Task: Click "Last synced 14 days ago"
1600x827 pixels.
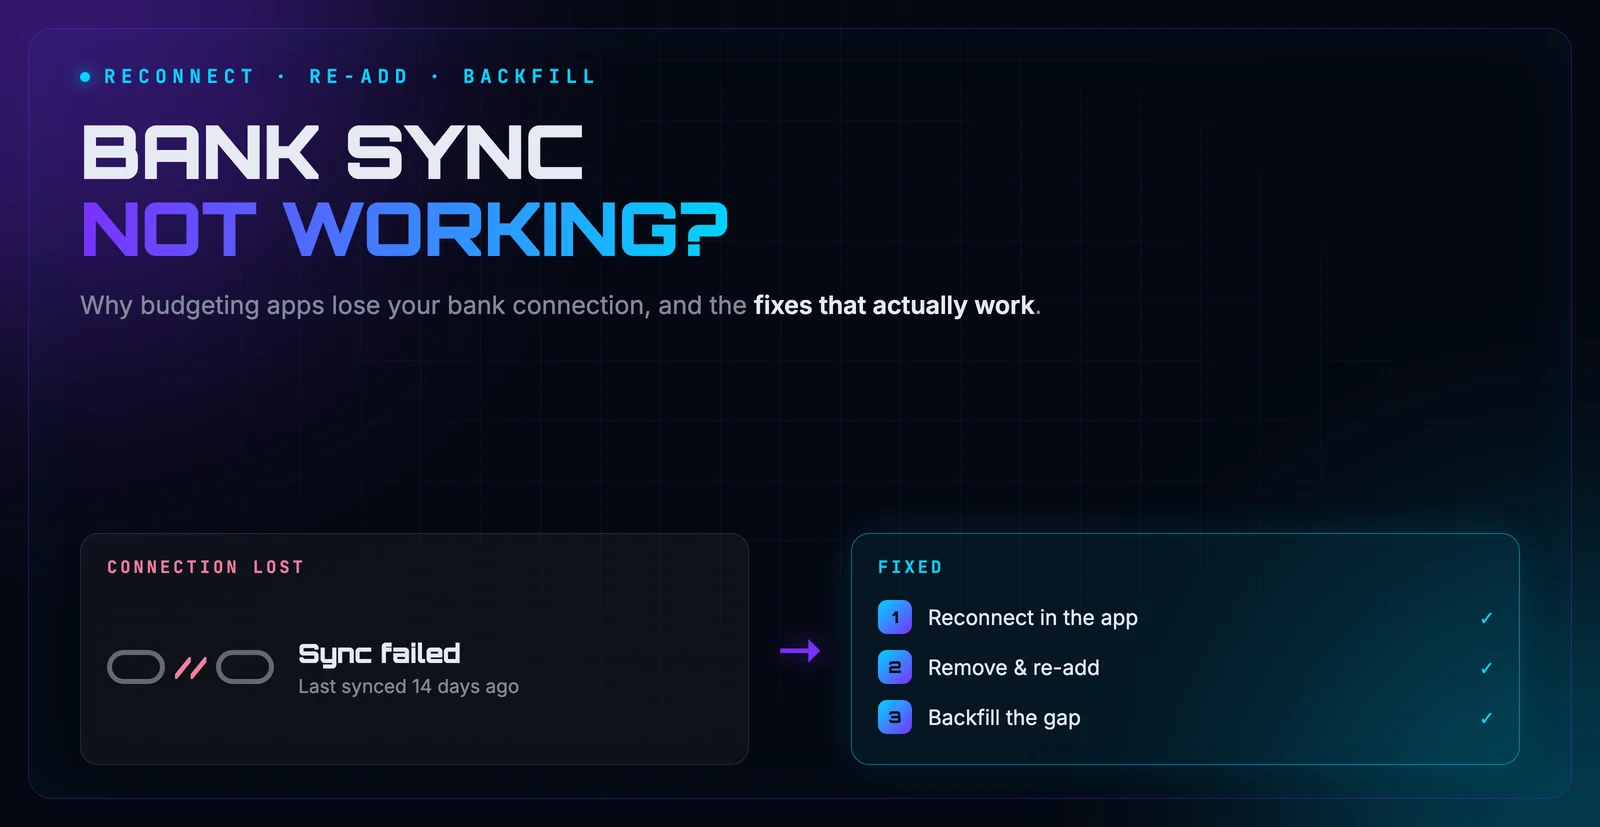Action: coord(408,687)
